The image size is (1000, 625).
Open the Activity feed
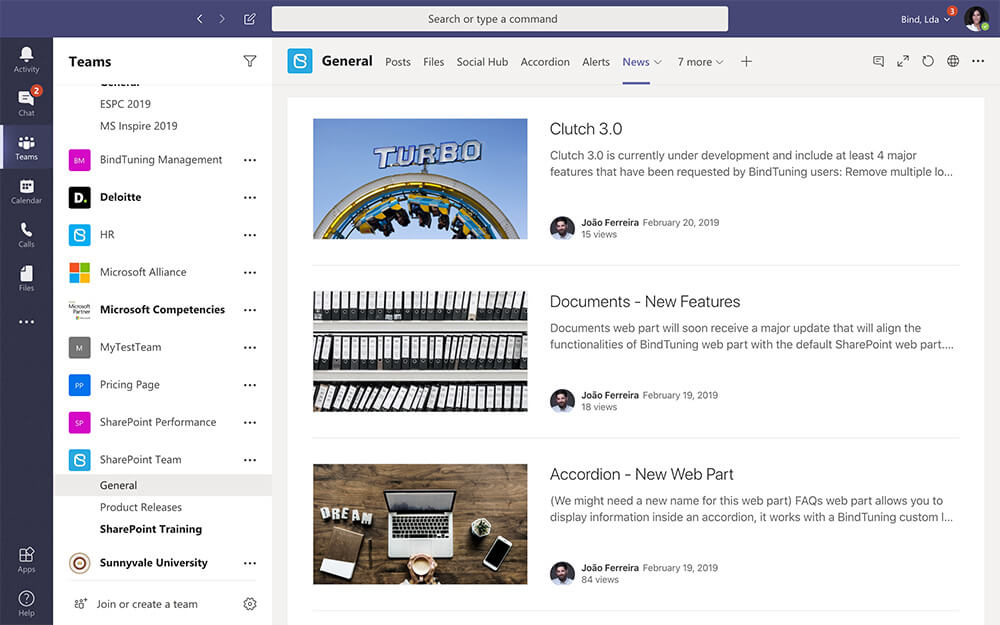(26, 59)
